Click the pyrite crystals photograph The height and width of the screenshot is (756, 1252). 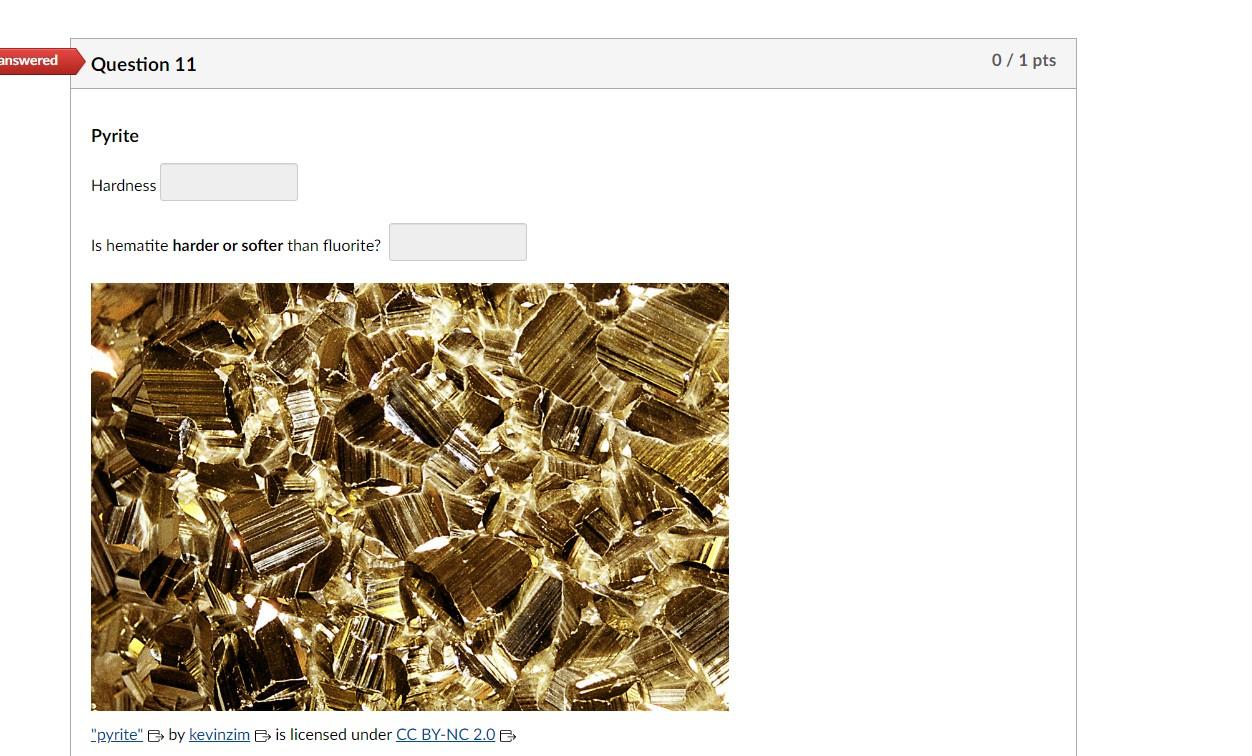[410, 497]
